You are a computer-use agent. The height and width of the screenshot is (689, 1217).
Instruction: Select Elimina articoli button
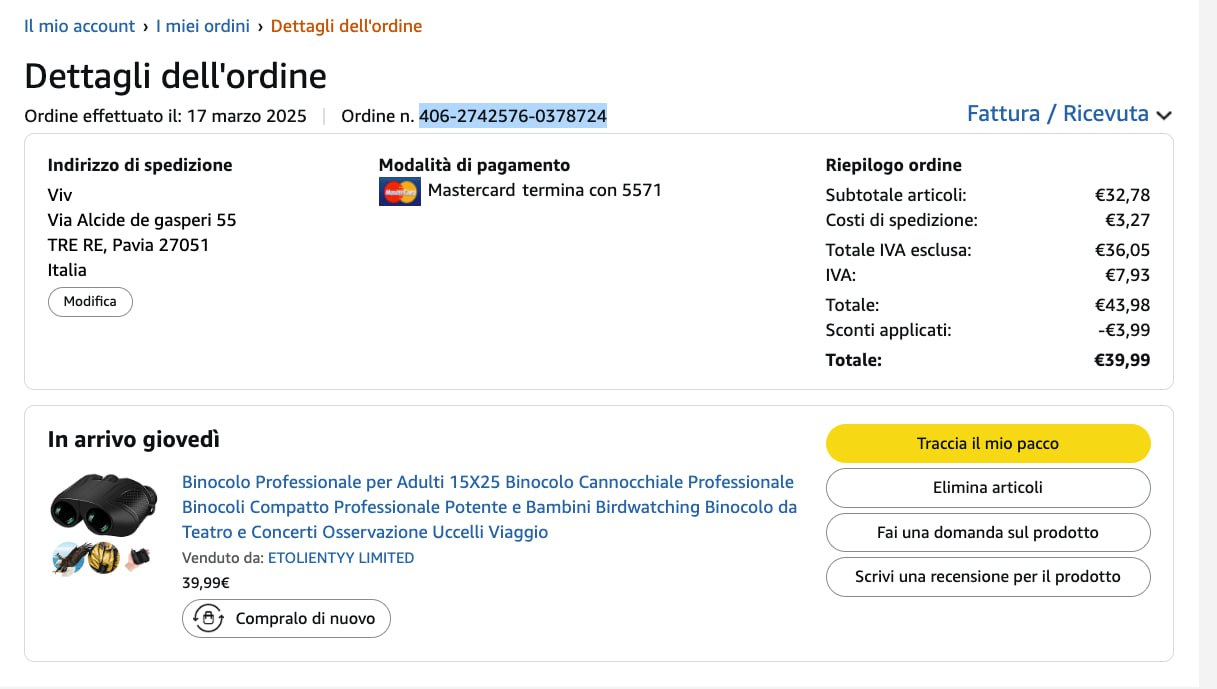pos(987,488)
